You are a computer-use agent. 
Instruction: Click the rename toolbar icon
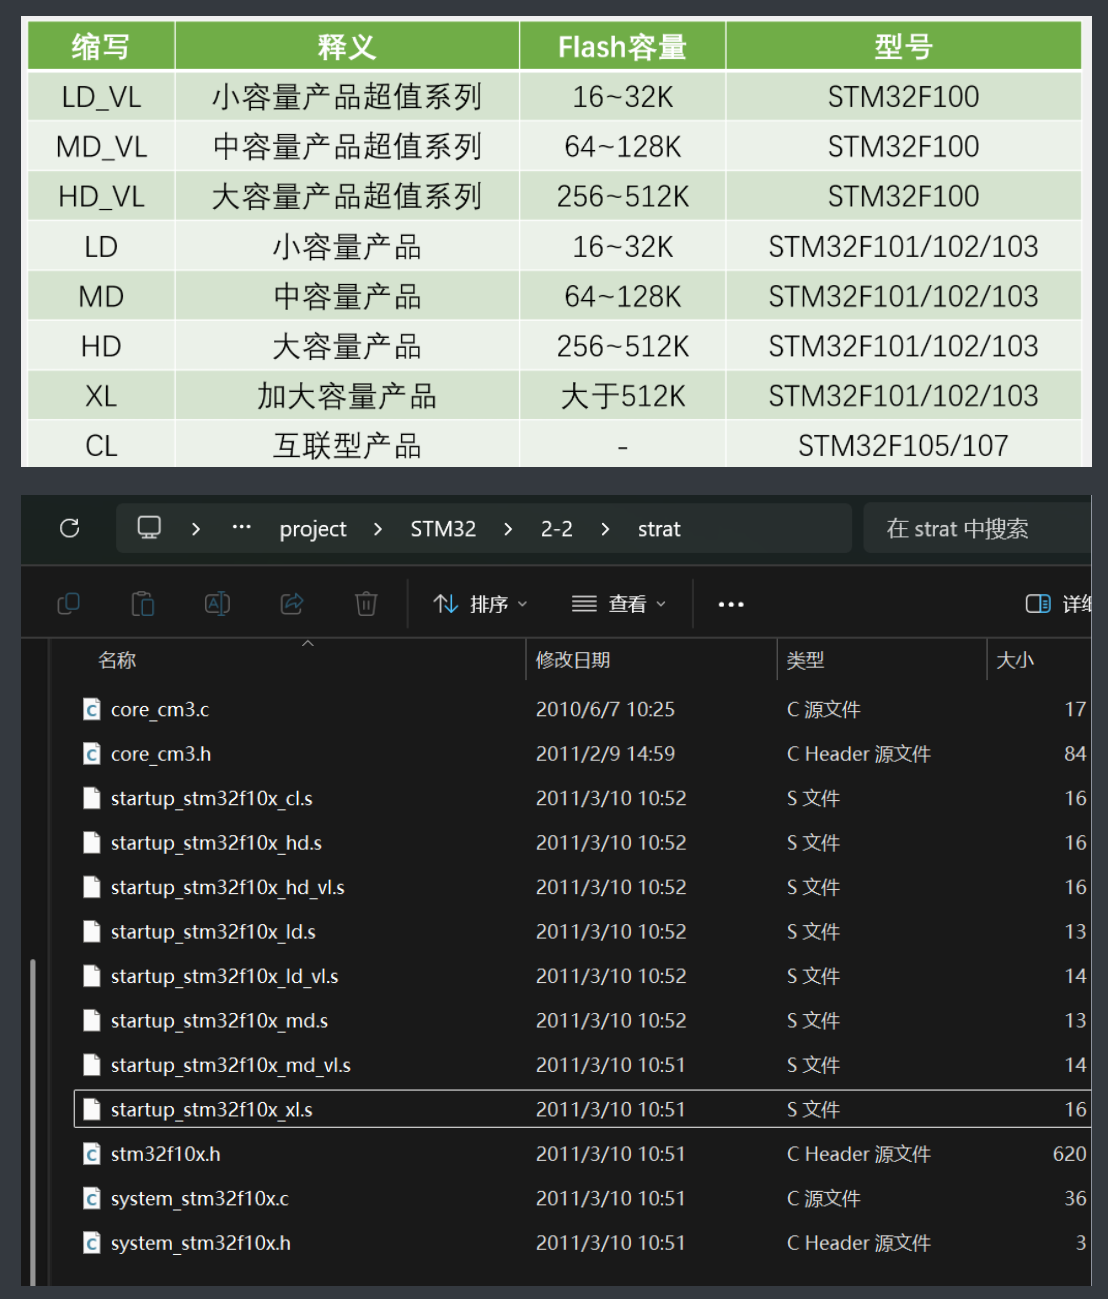point(217,604)
